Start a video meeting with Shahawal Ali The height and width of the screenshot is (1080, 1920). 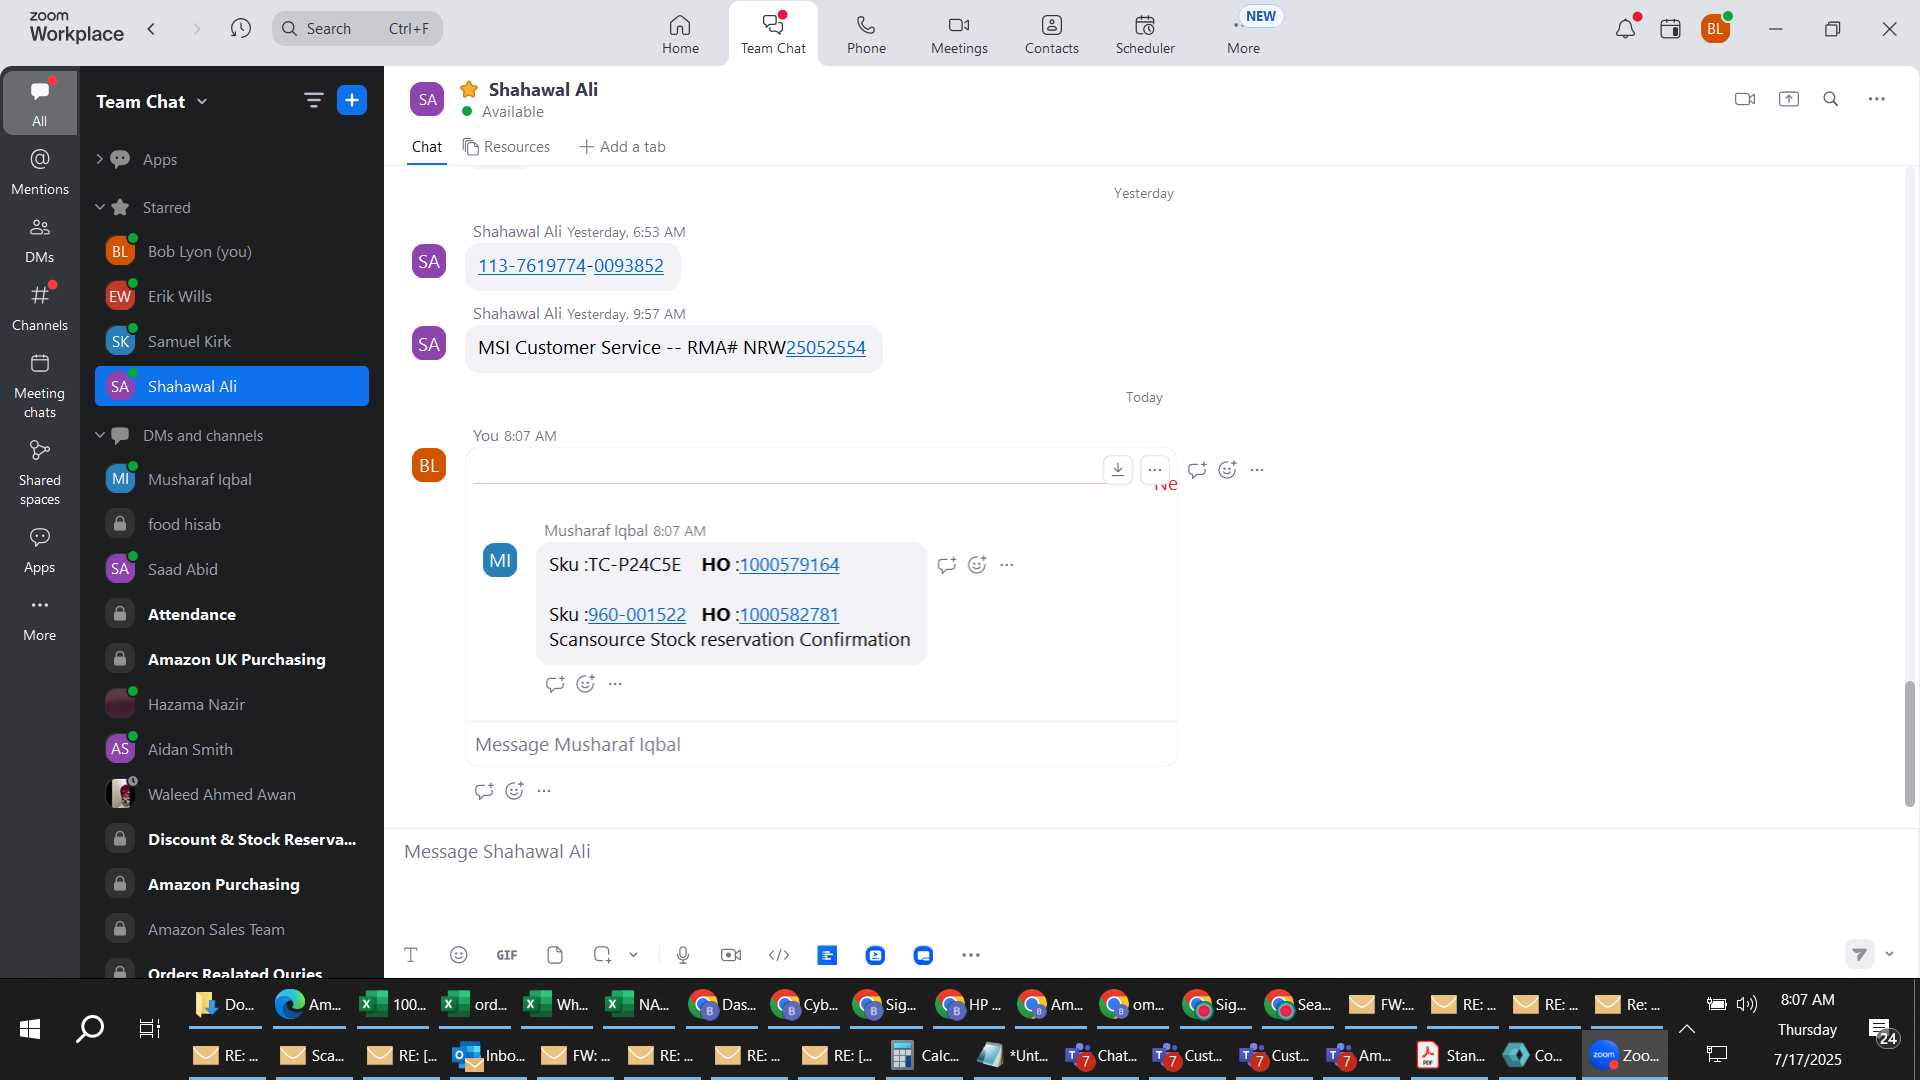coord(1745,99)
